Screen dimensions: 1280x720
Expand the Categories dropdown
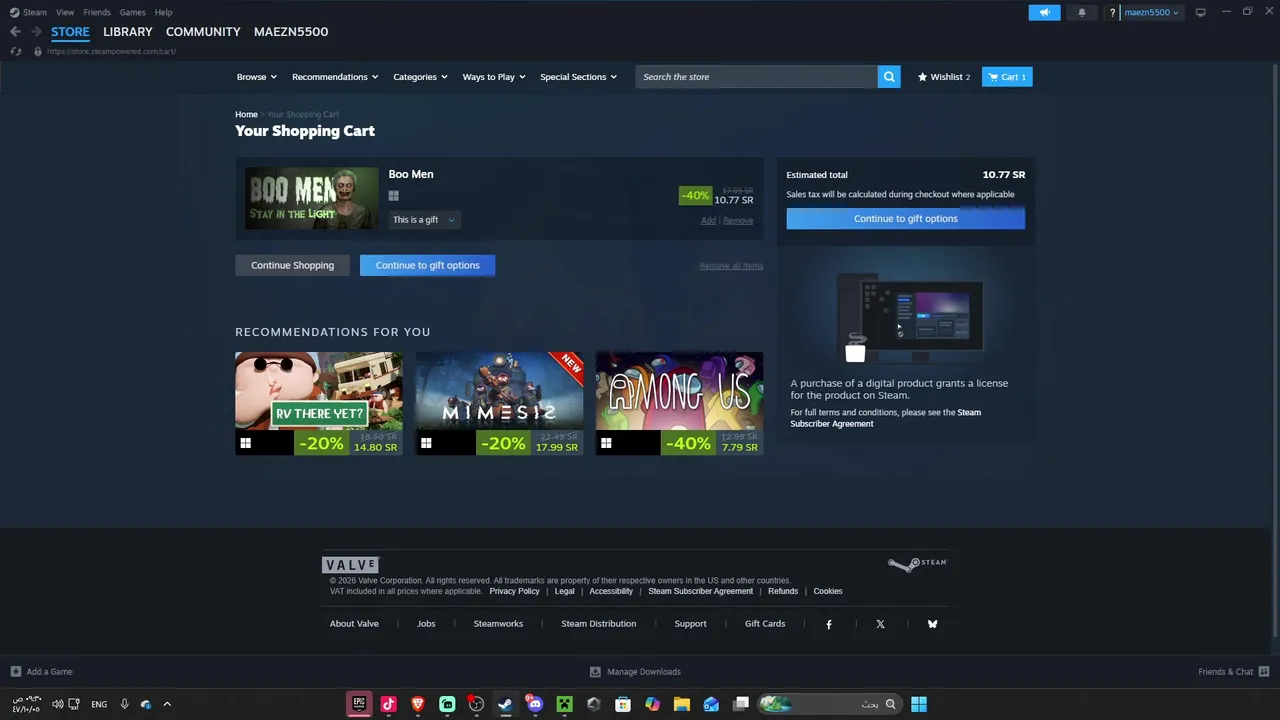click(420, 77)
